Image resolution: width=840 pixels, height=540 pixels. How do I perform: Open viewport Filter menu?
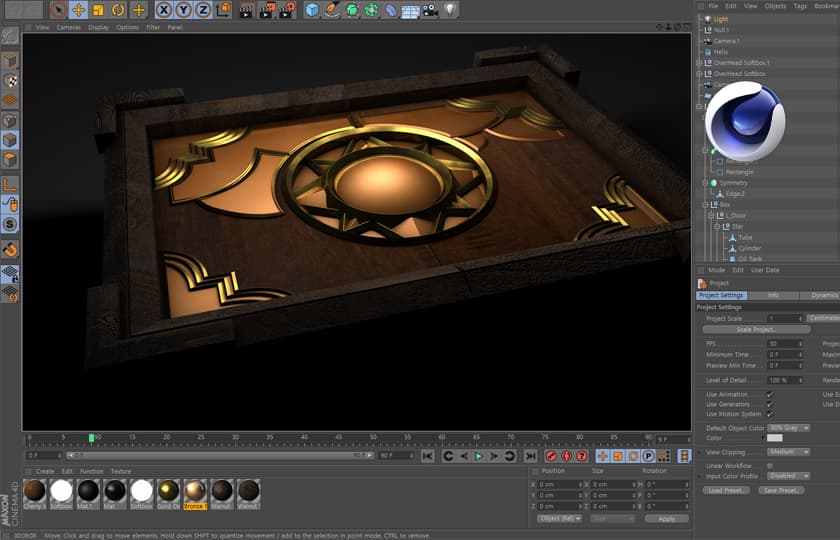click(153, 27)
